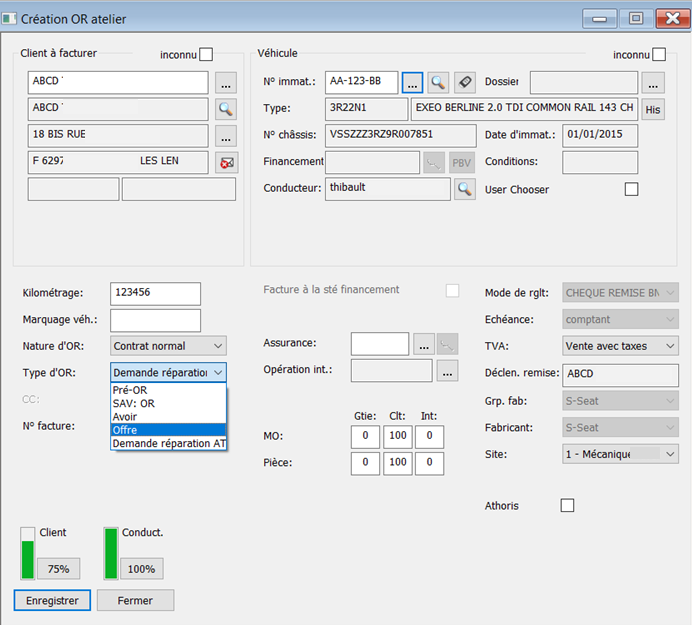692x625 pixels.
Task: Choose Offre in the type list
Action: 168,430
